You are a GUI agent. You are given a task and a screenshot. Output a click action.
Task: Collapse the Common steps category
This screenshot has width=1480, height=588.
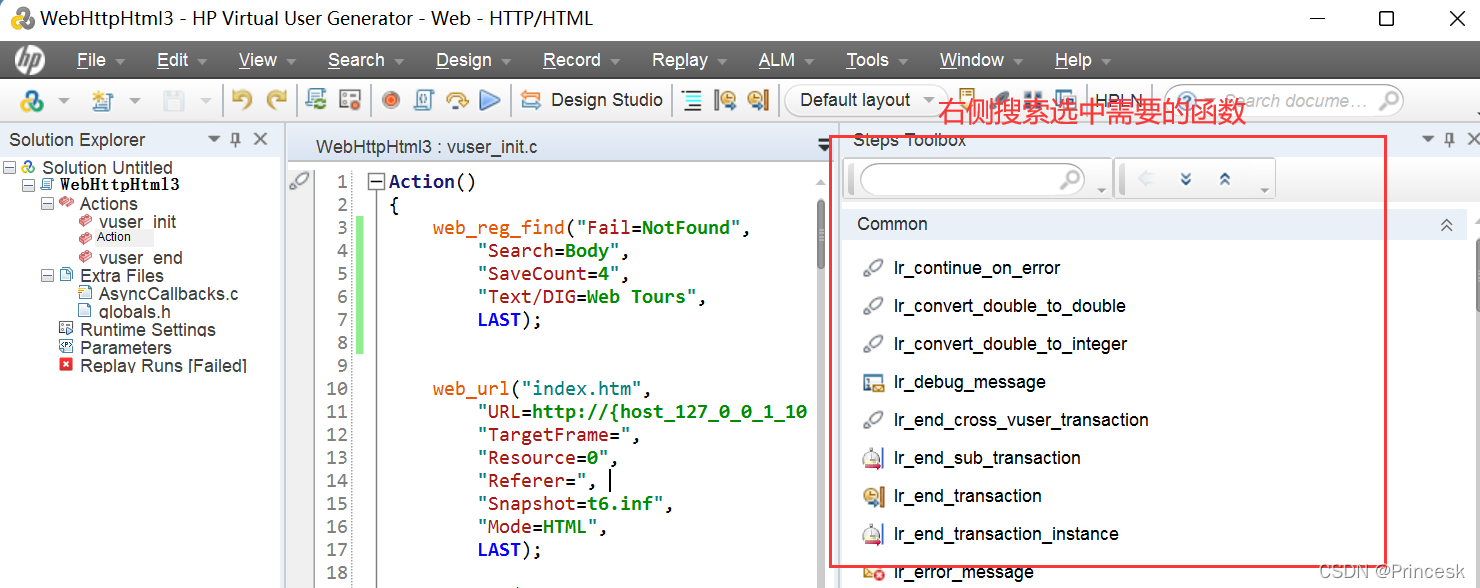coord(1446,225)
